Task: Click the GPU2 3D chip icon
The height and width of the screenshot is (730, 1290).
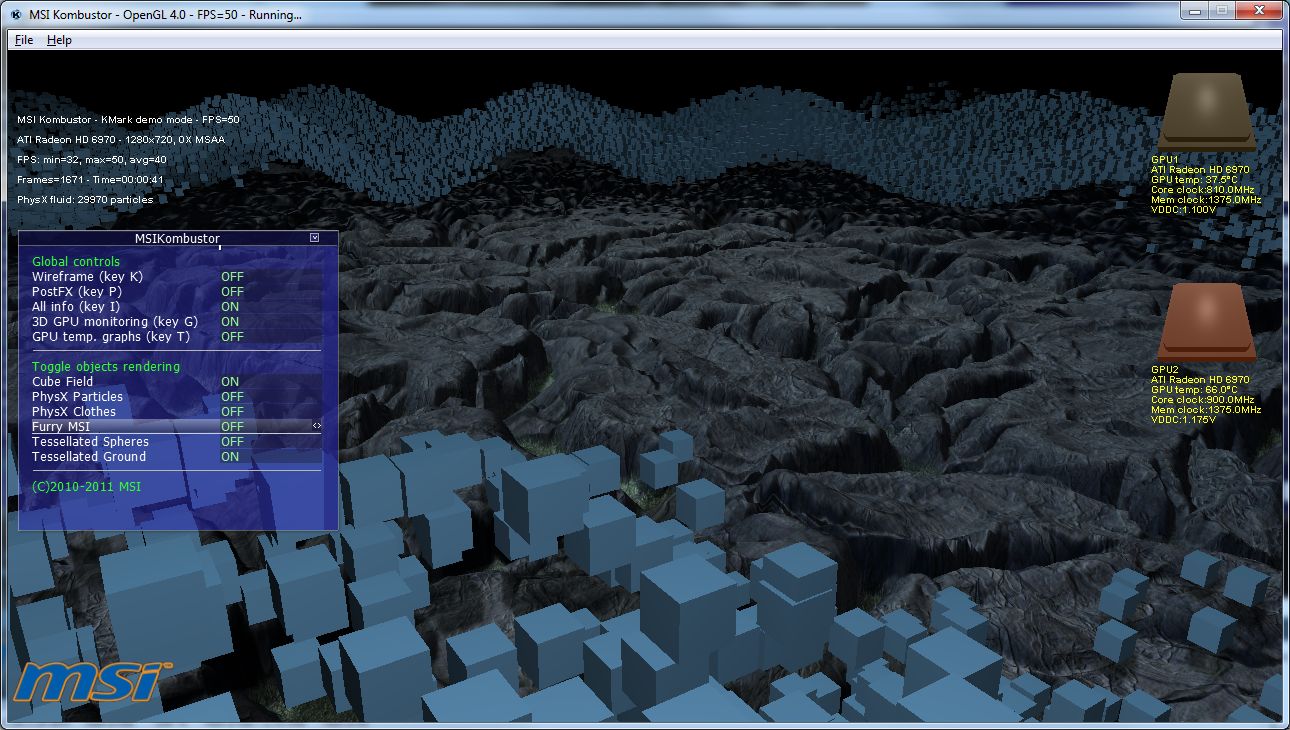Action: (1205, 322)
